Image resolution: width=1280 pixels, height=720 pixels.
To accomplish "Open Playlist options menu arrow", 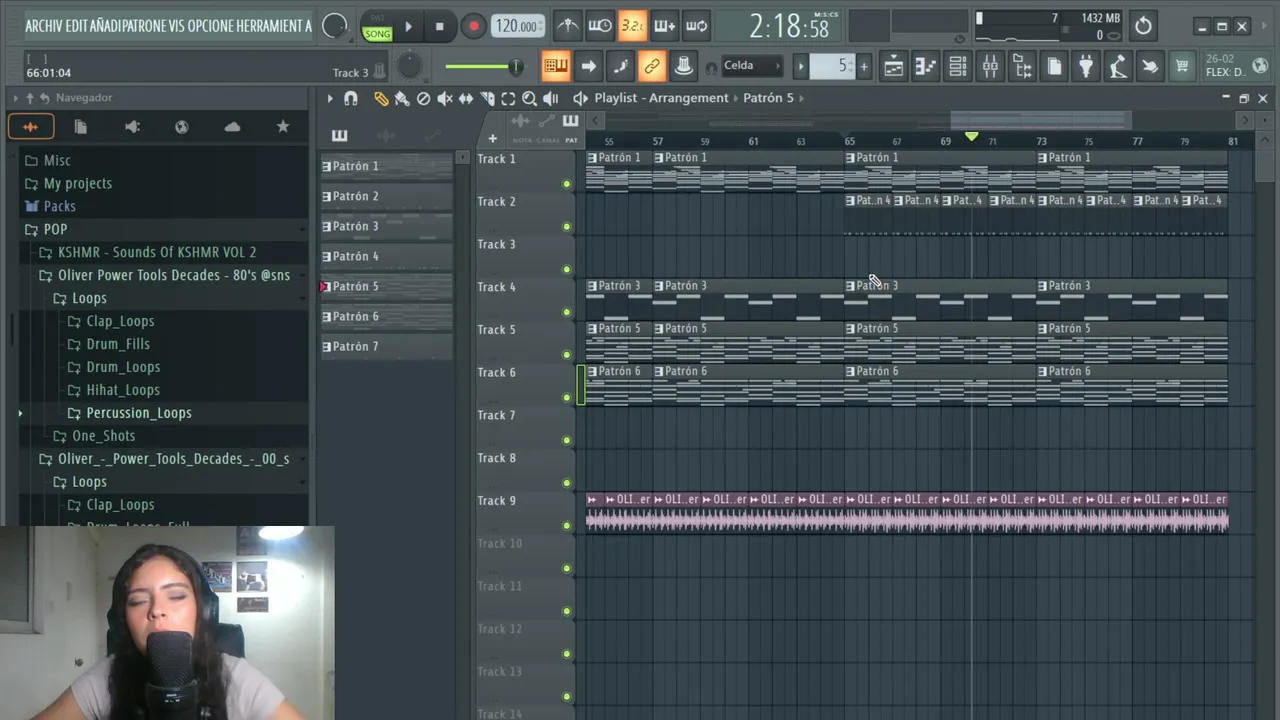I will 329,98.
